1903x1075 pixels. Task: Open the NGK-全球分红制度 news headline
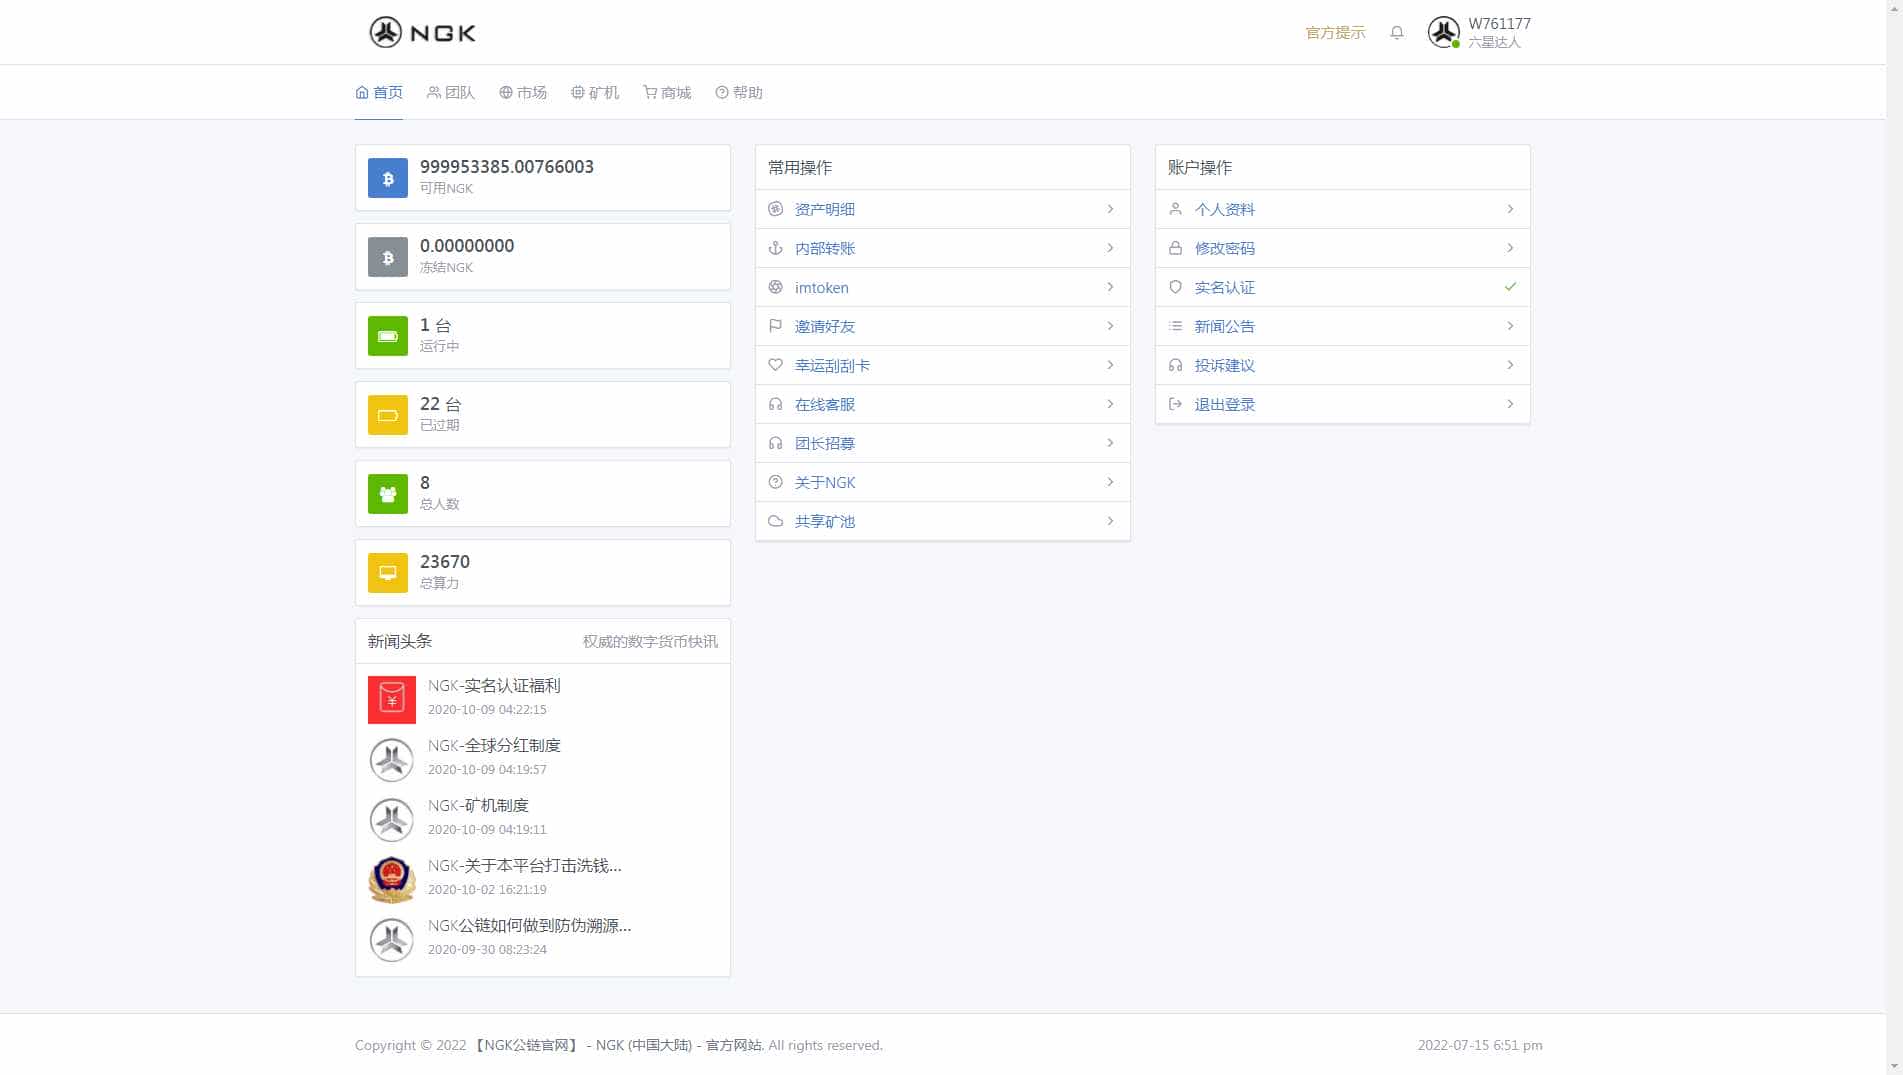point(494,746)
